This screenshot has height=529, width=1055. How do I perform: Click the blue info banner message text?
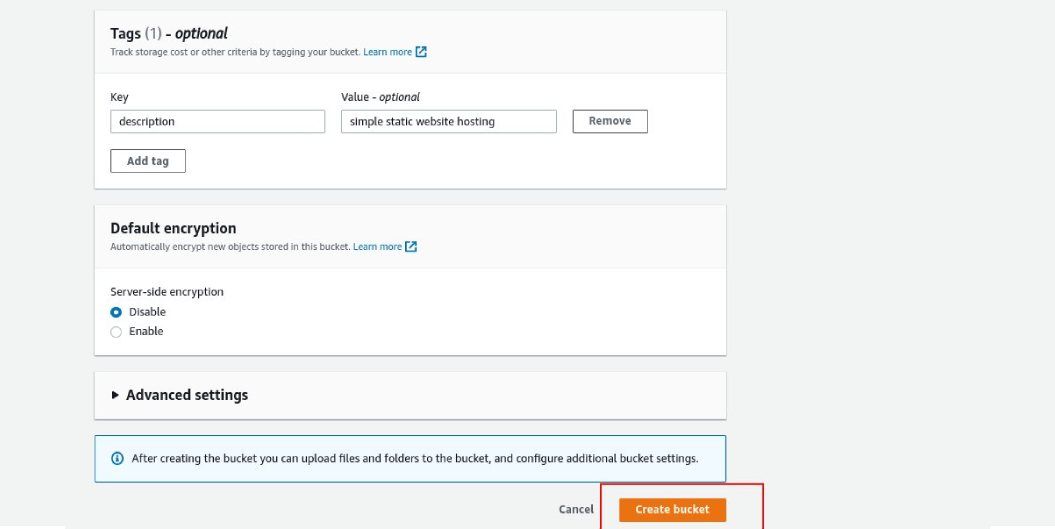coord(414,459)
